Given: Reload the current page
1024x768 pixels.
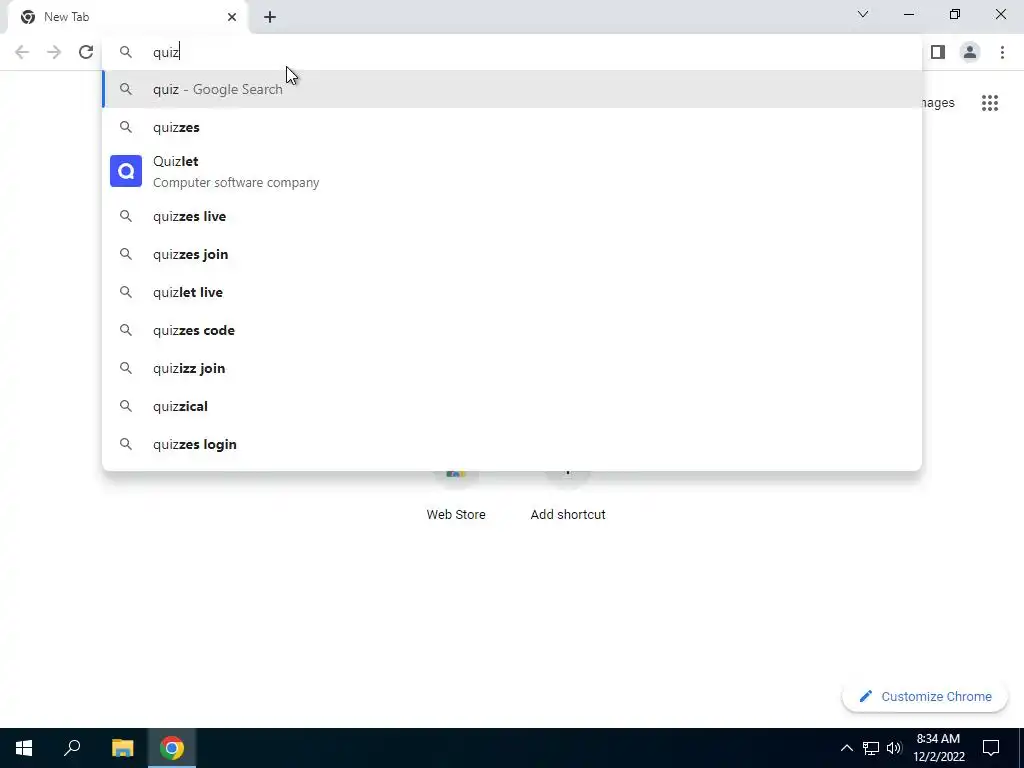Looking at the screenshot, I should [x=86, y=52].
